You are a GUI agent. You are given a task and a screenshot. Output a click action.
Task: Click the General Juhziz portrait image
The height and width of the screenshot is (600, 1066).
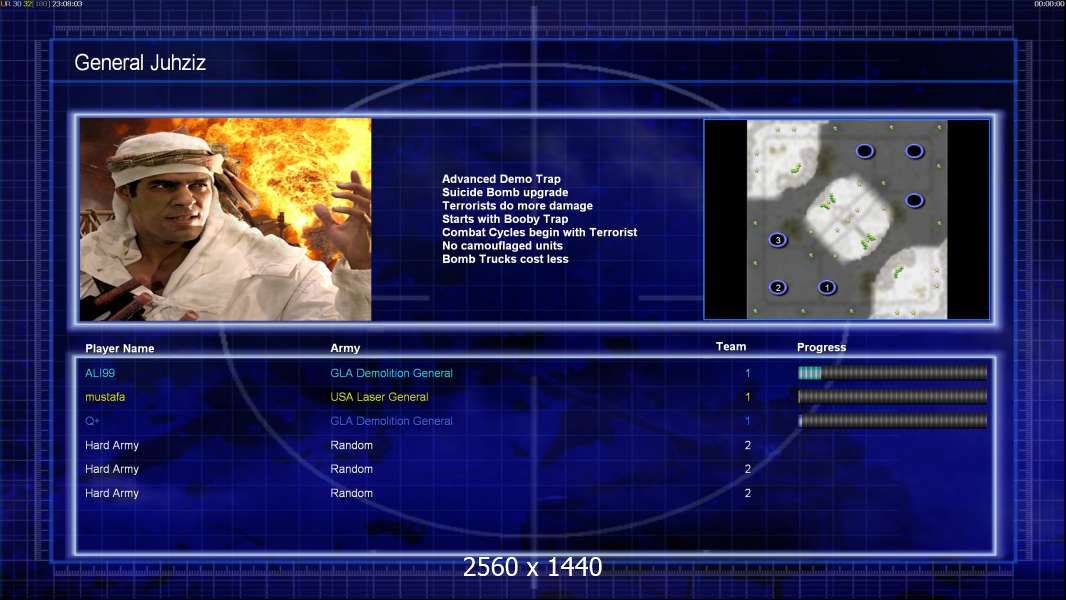226,219
